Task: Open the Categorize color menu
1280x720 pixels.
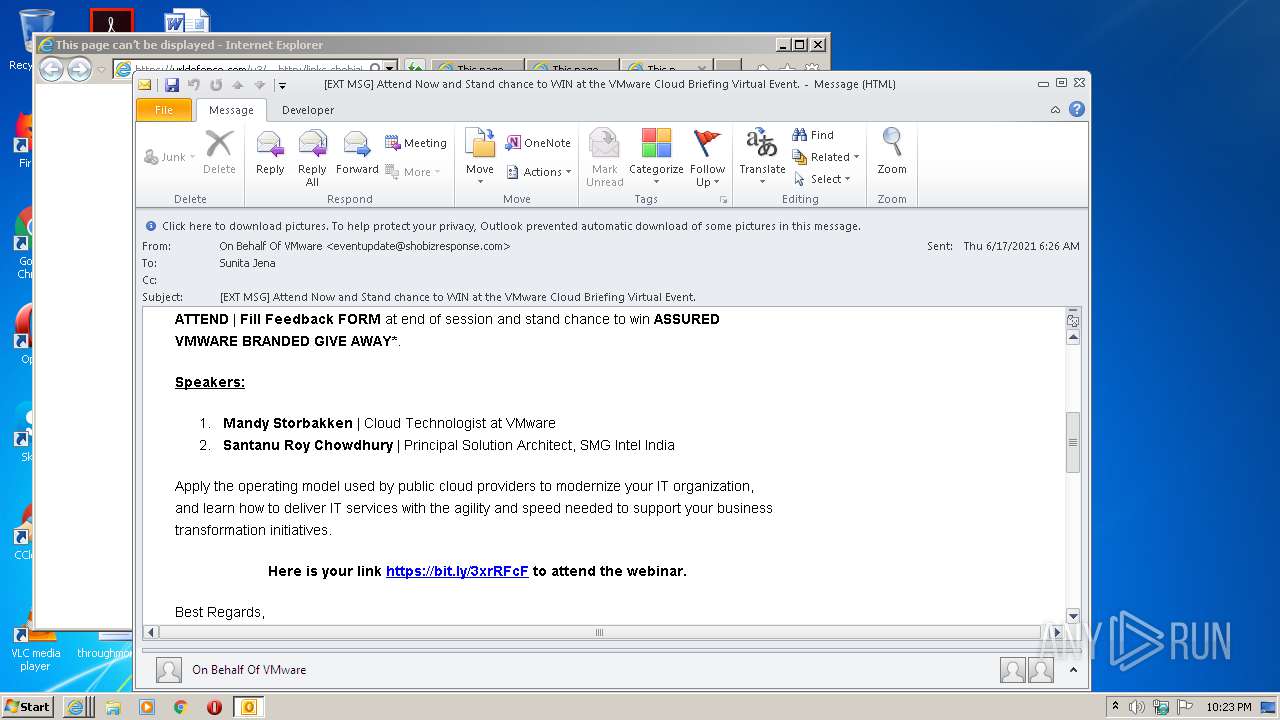Action: 656,157
